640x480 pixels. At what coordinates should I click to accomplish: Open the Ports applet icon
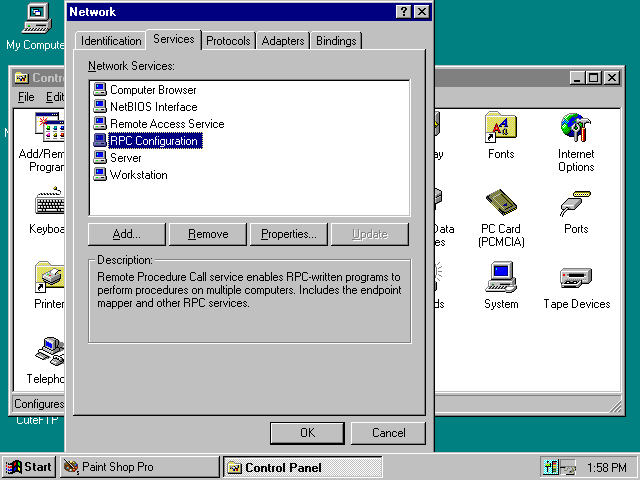click(x=576, y=203)
